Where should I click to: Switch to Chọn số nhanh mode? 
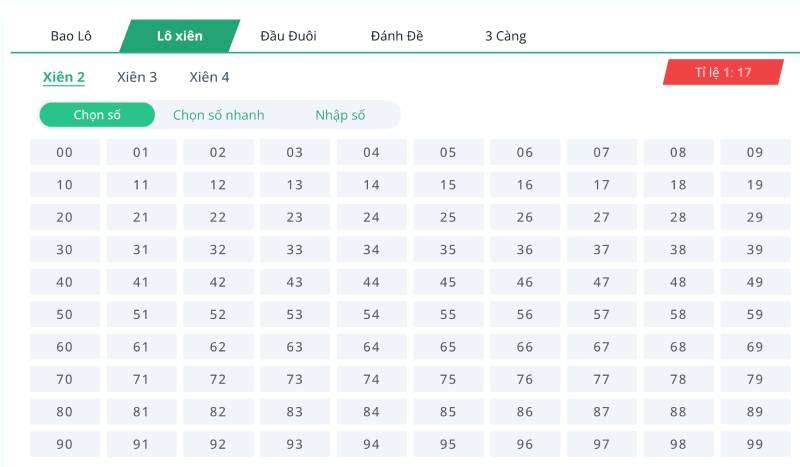click(x=218, y=115)
